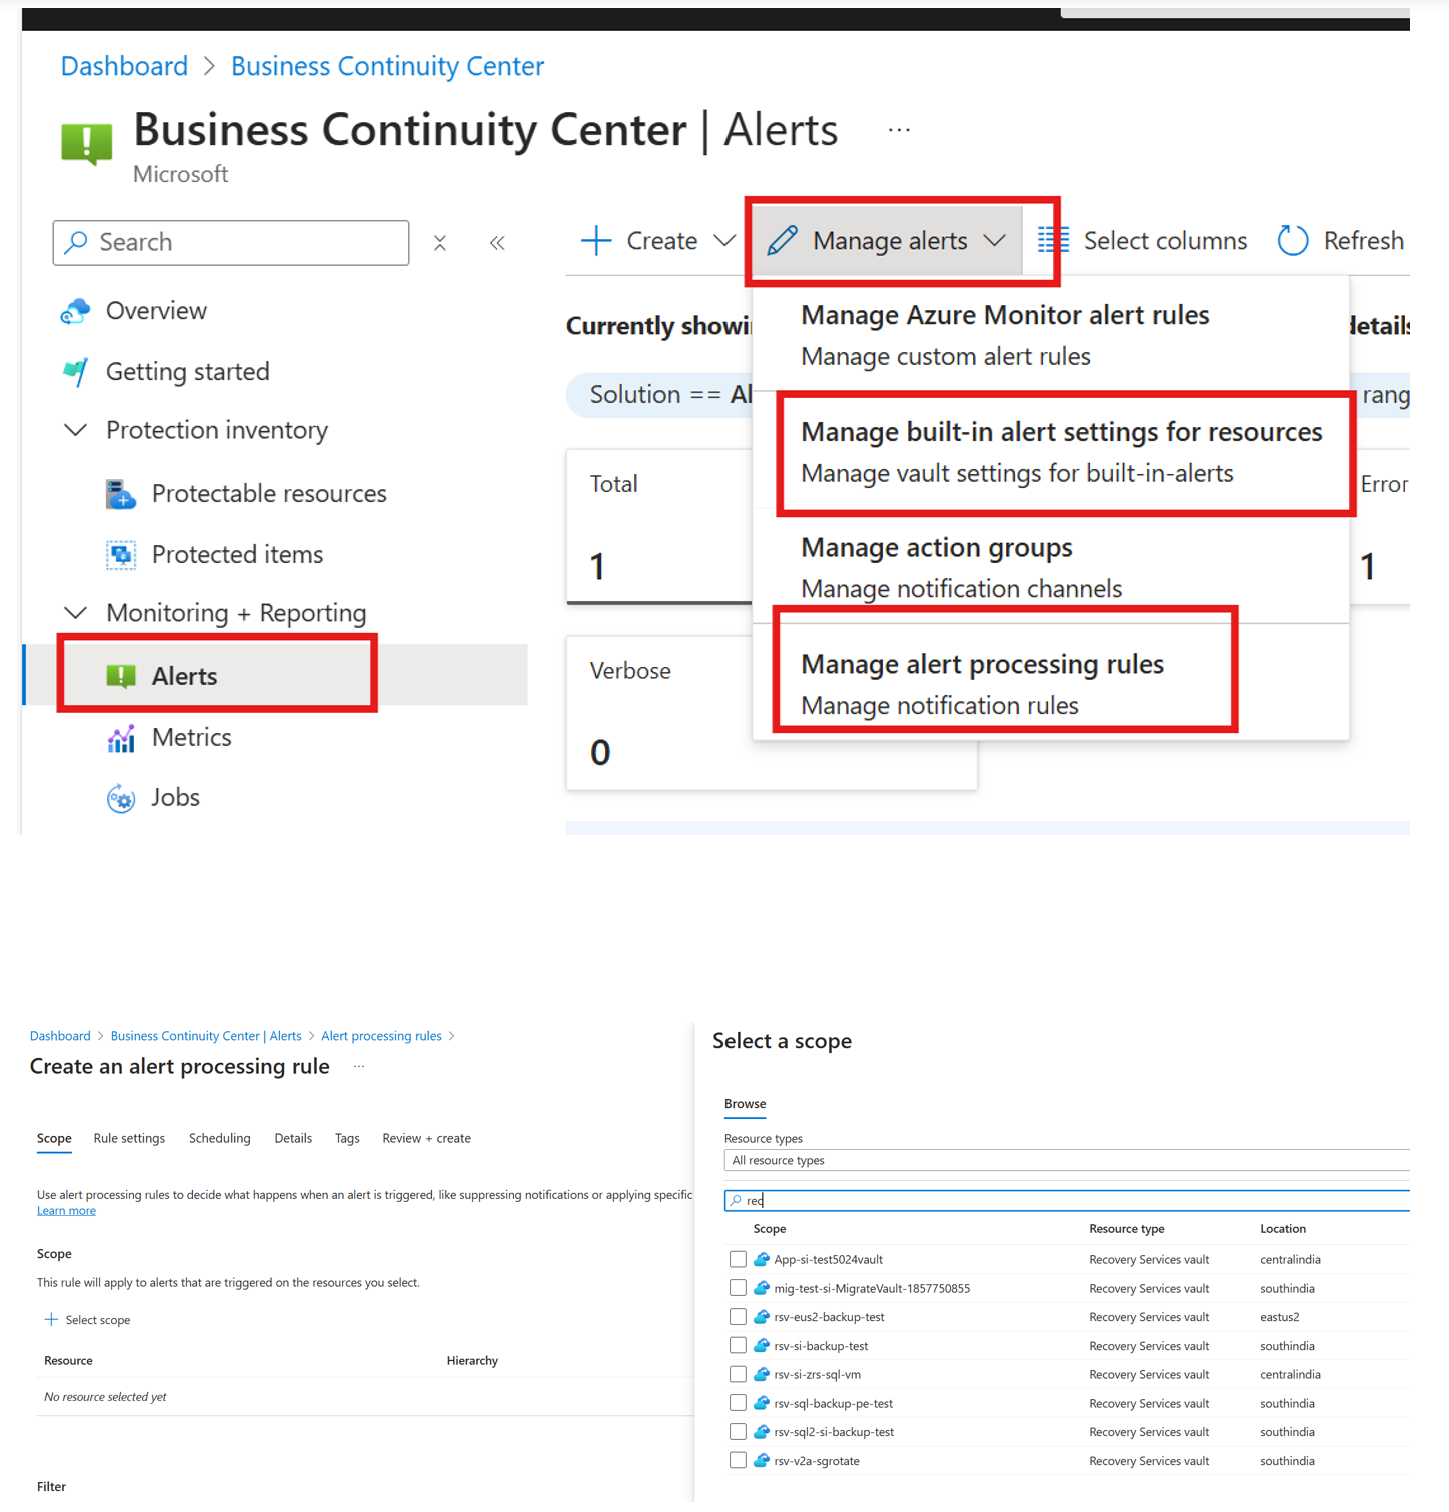
Task: Click Select scope button
Action: click(88, 1320)
